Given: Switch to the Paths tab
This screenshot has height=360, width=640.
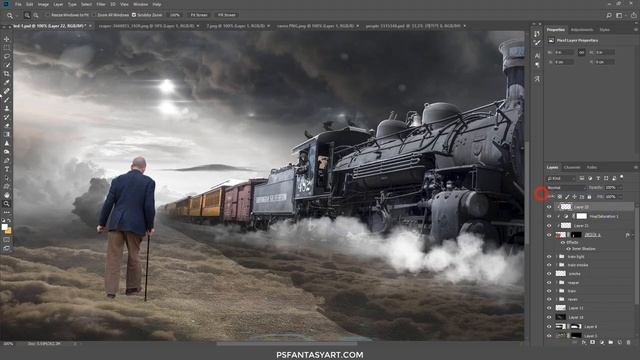Looking at the screenshot, I should click(591, 167).
